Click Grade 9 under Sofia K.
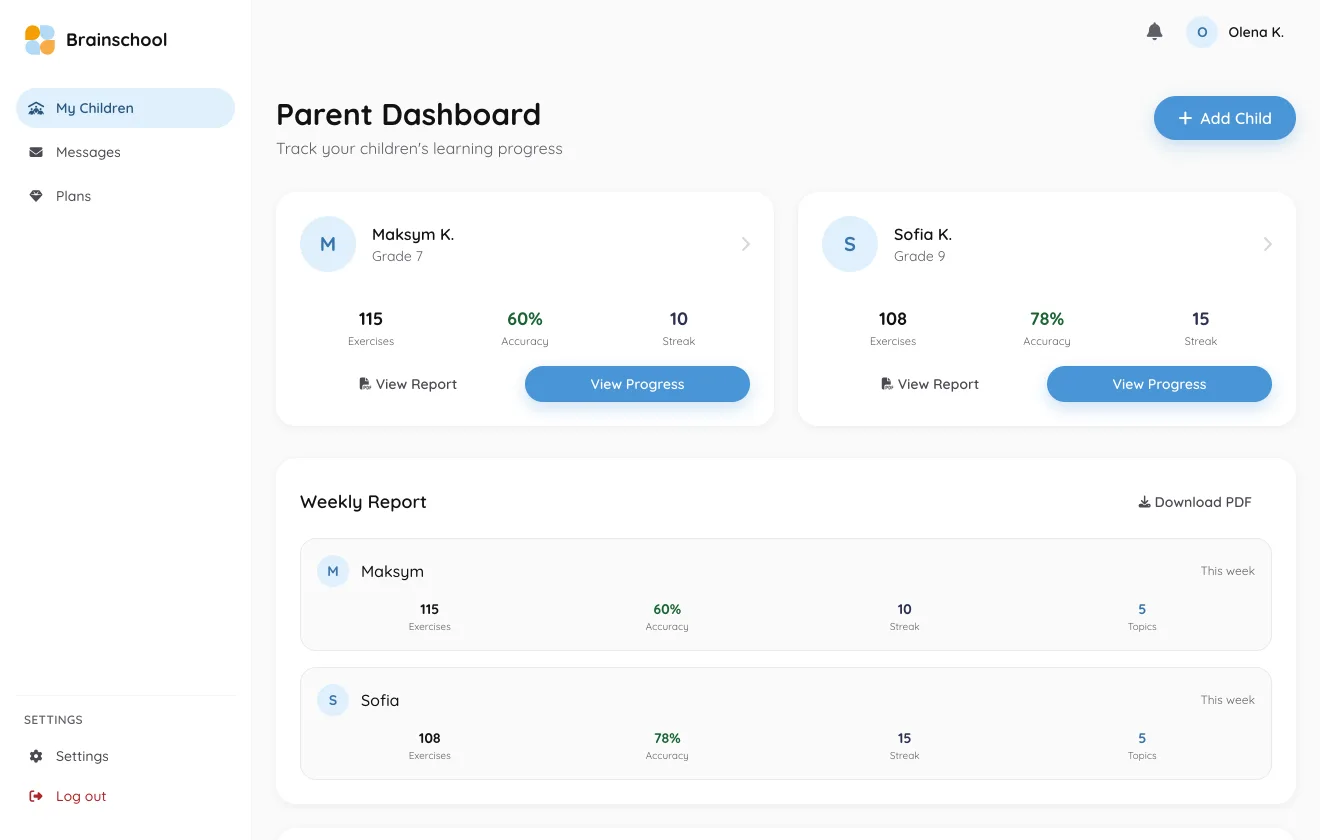The image size is (1320, 840). [x=919, y=256]
